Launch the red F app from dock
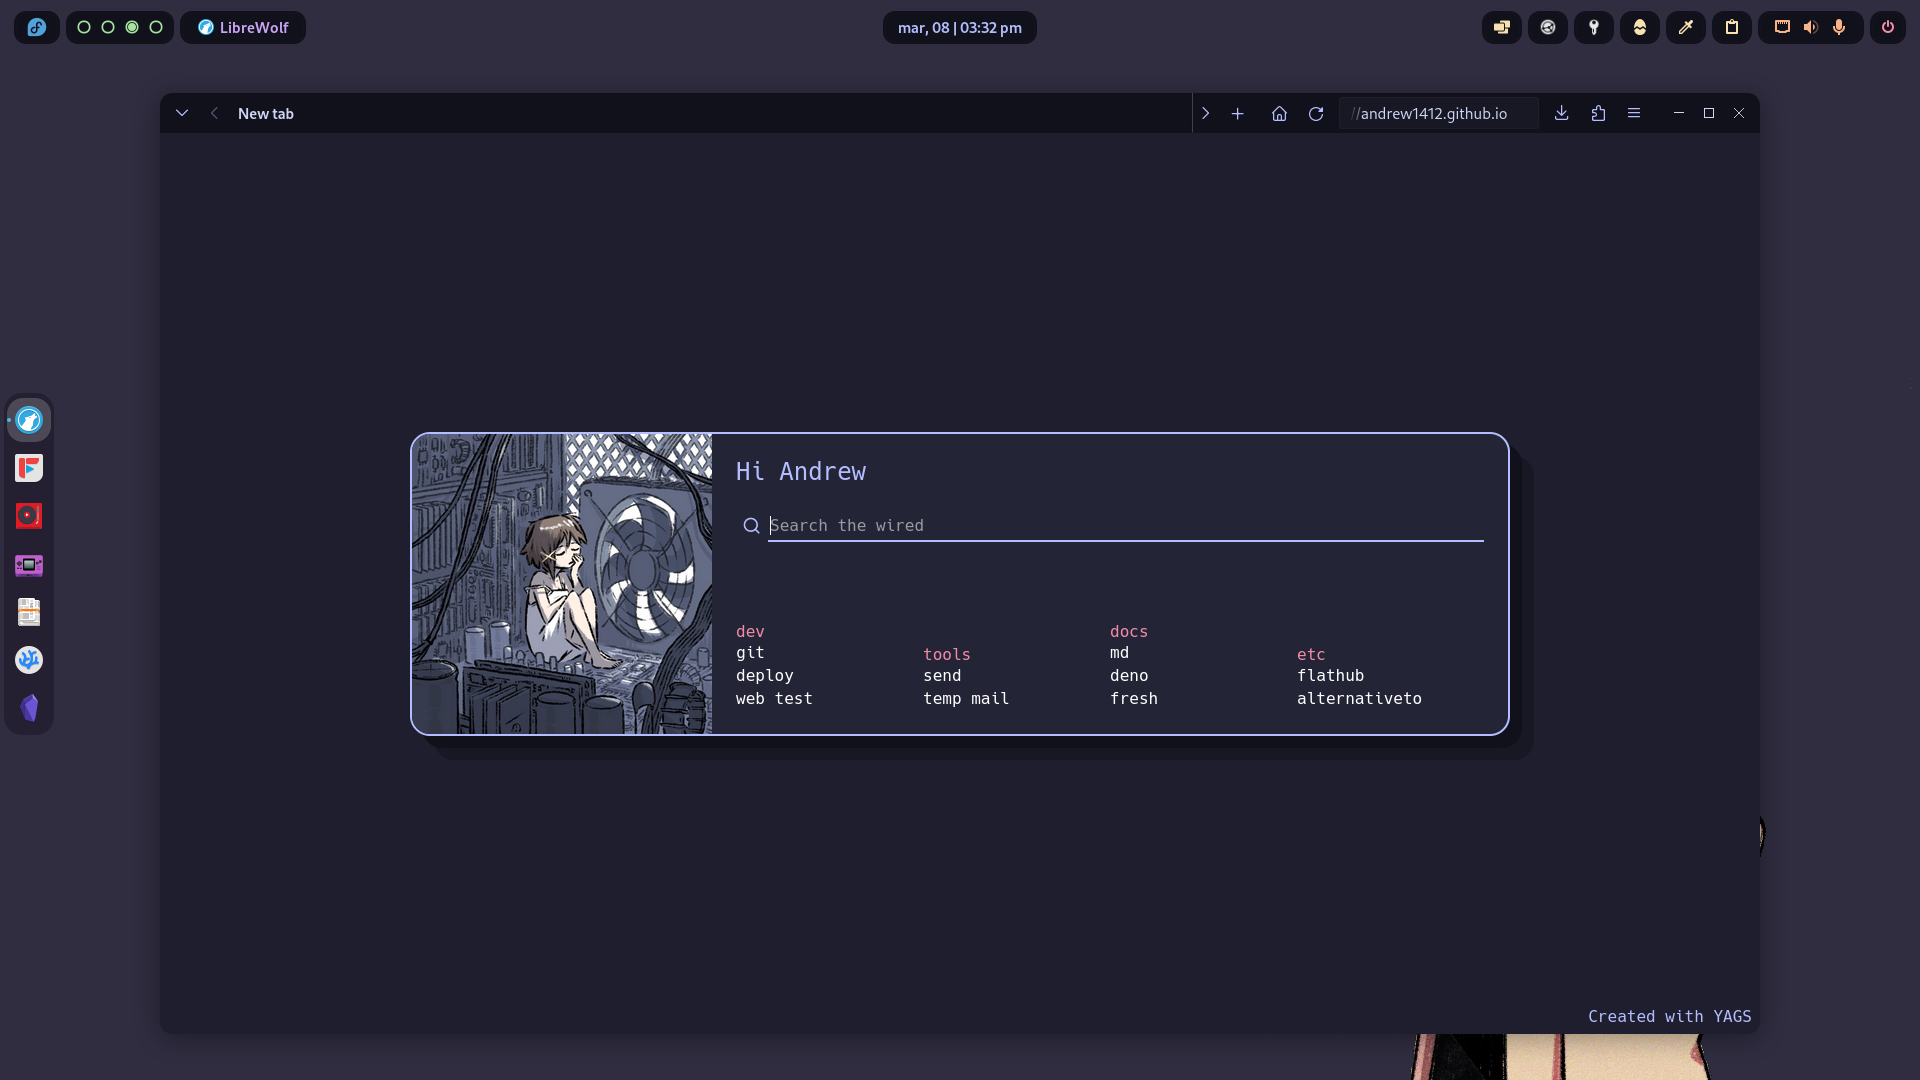 29,468
